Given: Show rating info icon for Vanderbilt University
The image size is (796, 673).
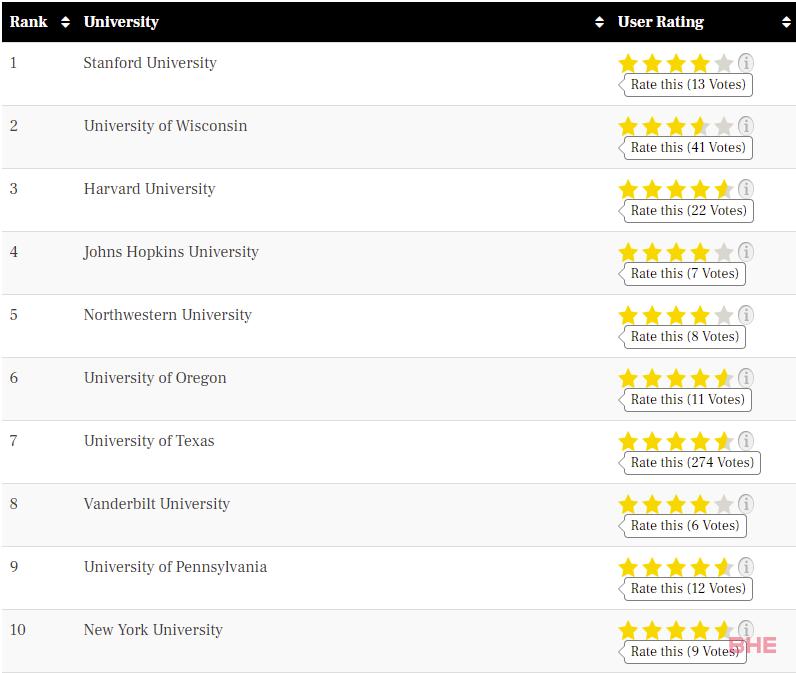Looking at the screenshot, I should [x=745, y=504].
